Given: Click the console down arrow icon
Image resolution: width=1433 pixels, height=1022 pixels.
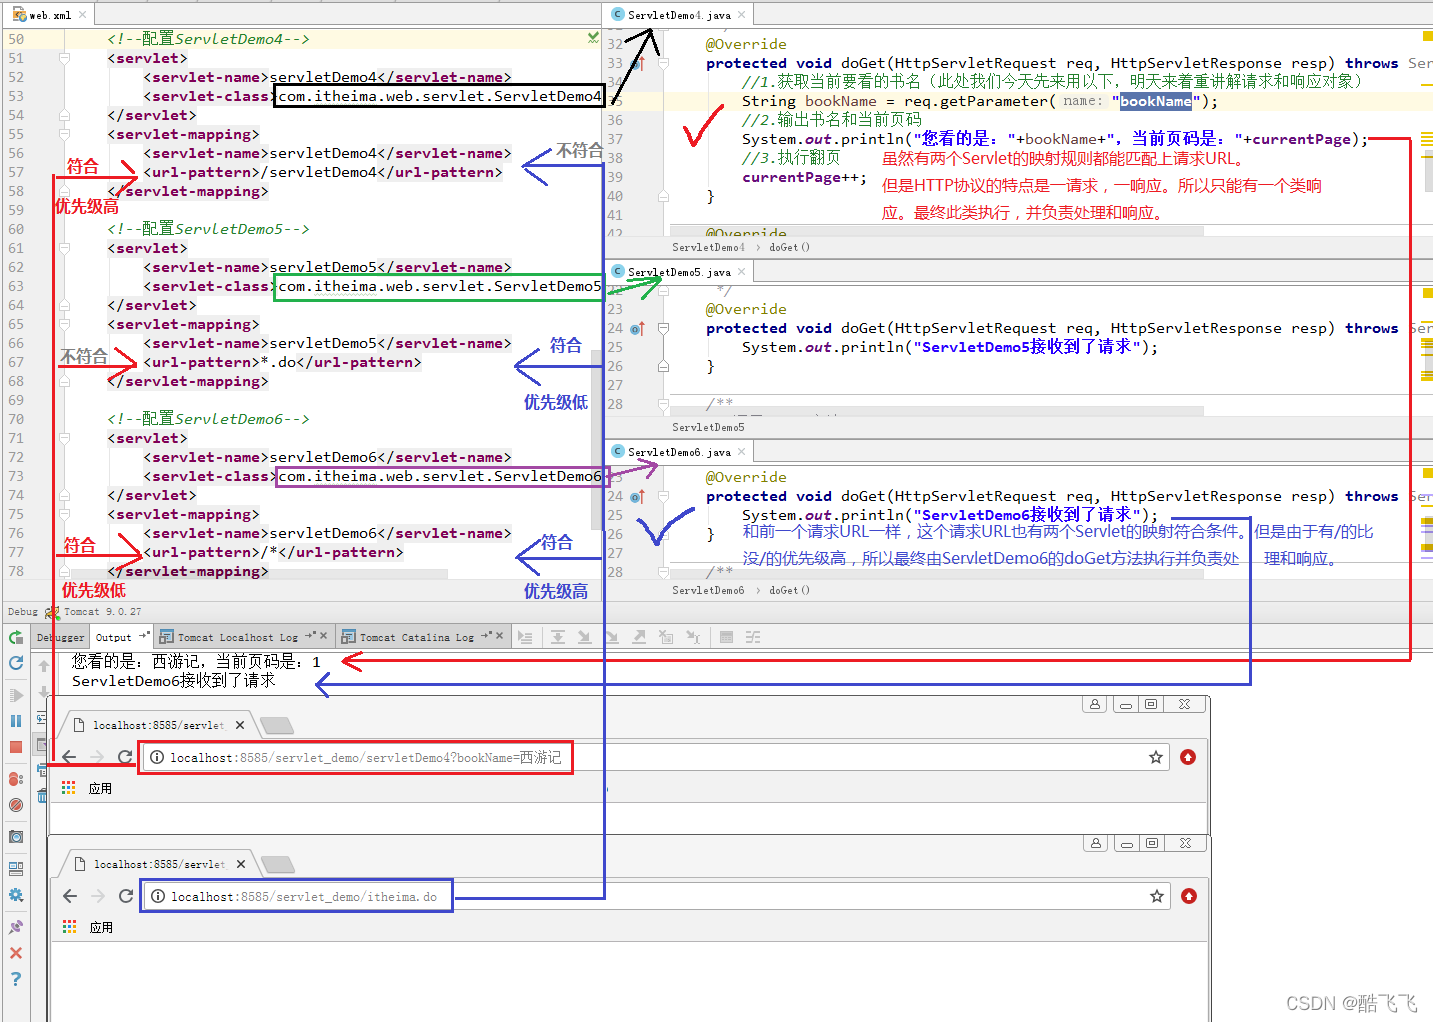Looking at the screenshot, I should point(43,692).
